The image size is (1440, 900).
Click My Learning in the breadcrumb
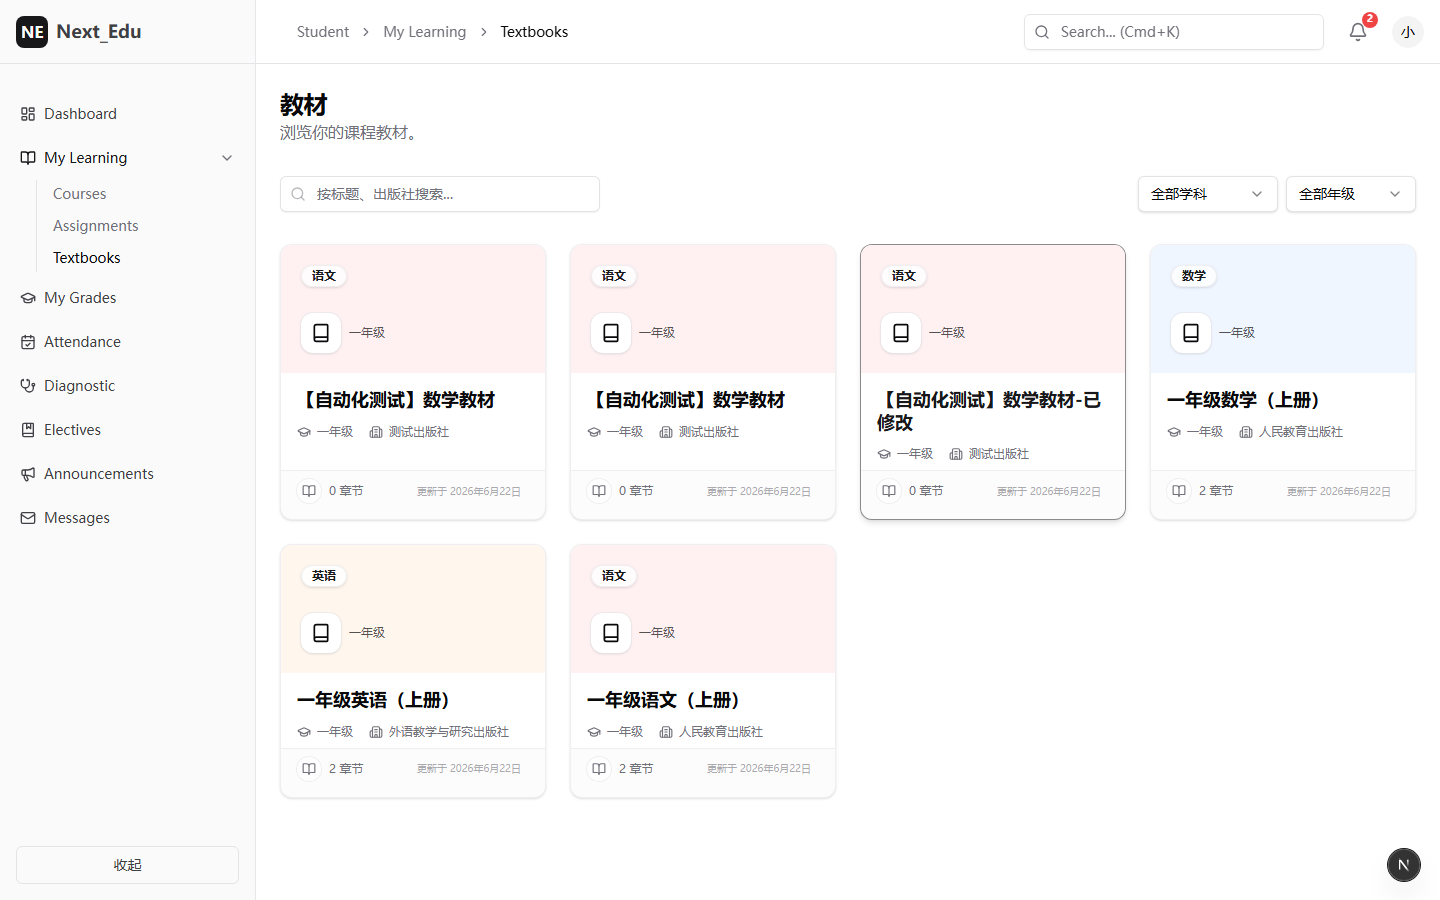[425, 32]
